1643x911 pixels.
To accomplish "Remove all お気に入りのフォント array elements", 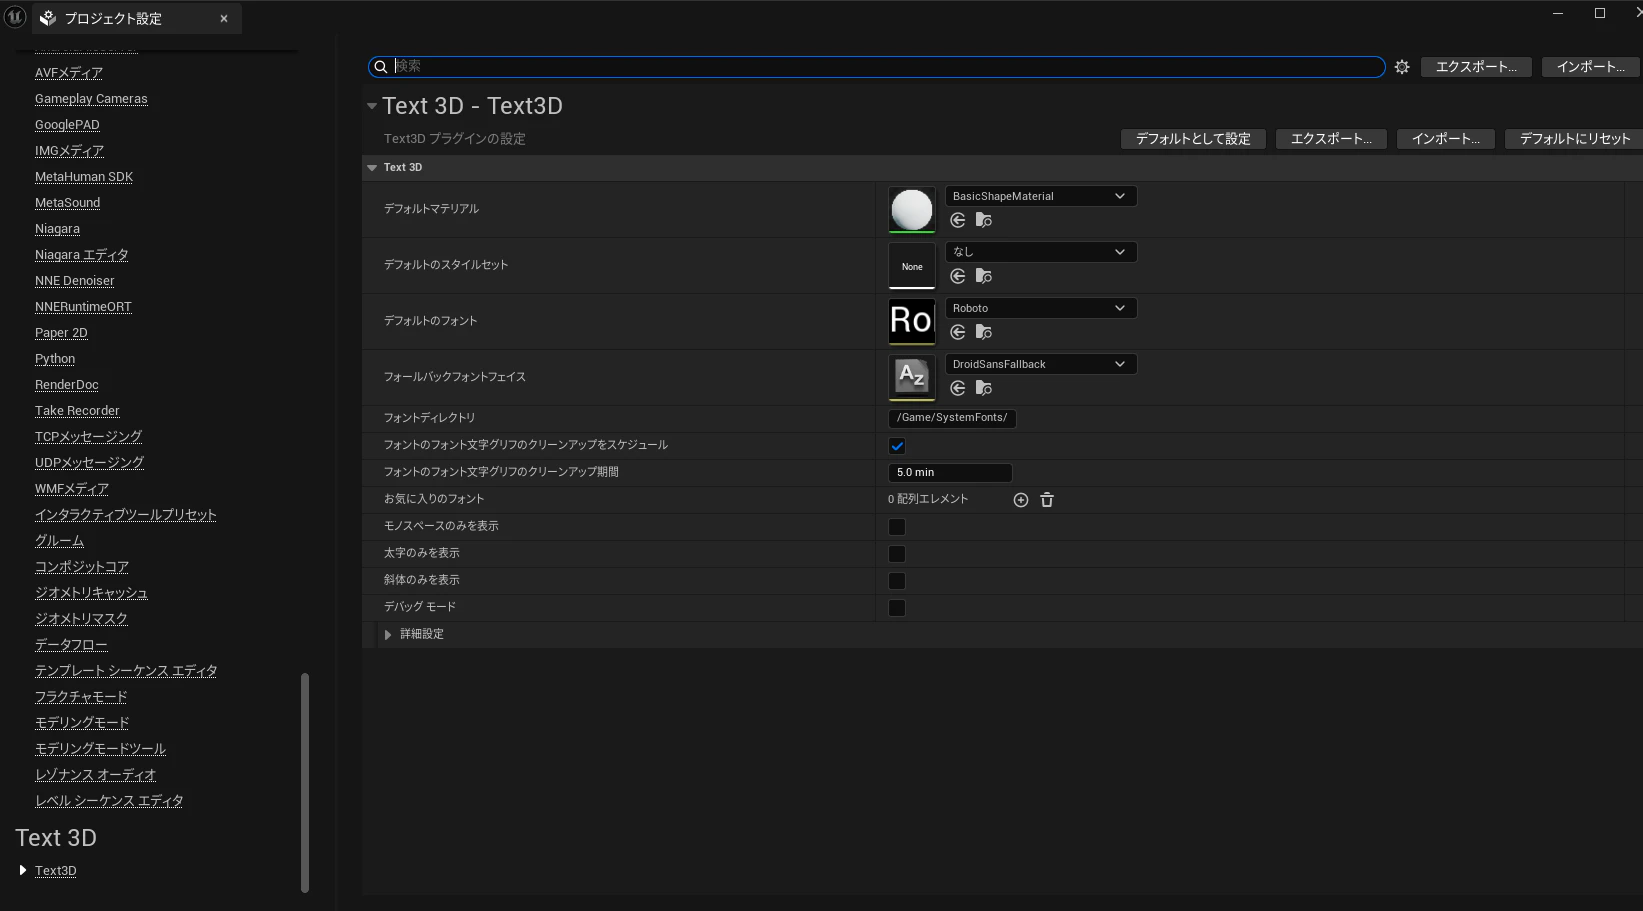I will (x=1047, y=500).
